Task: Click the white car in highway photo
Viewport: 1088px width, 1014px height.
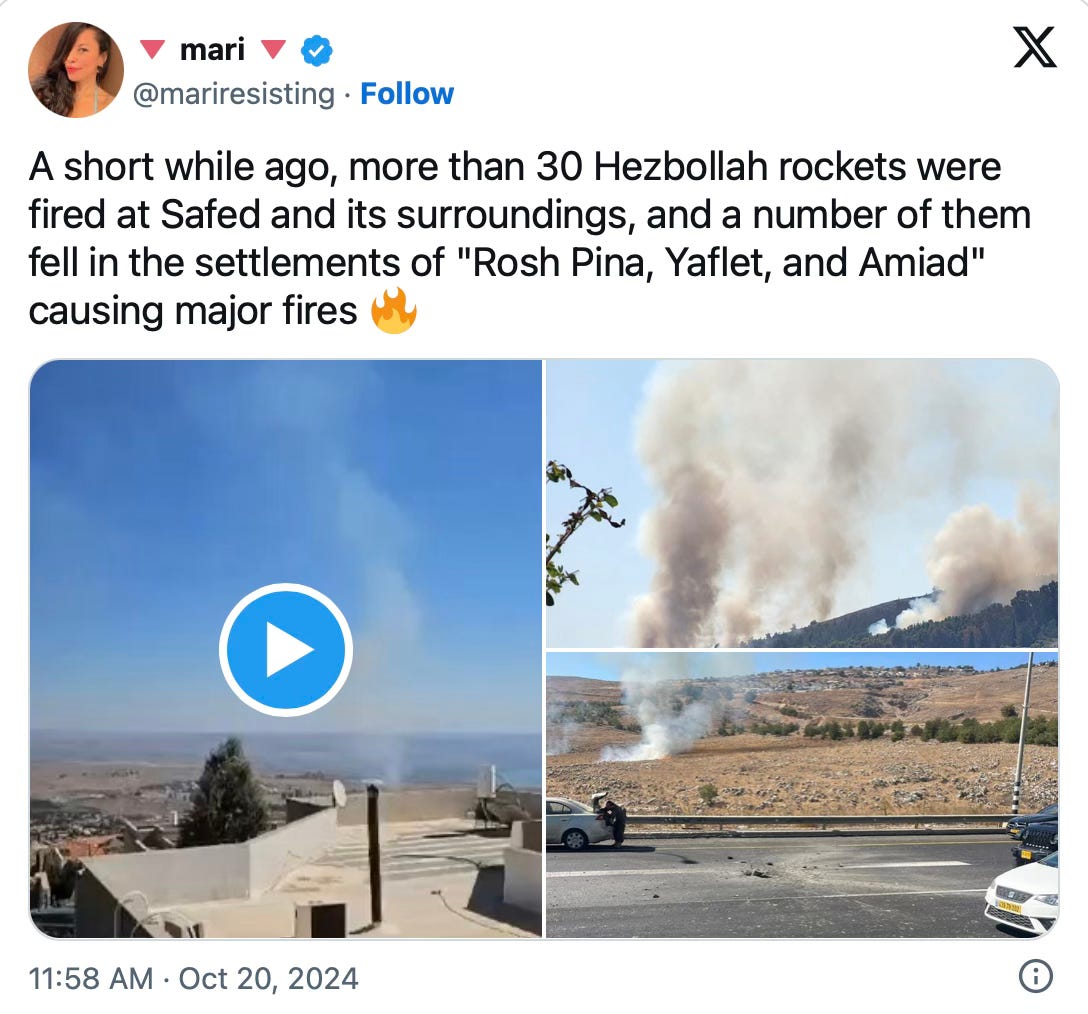Action: point(1022,899)
